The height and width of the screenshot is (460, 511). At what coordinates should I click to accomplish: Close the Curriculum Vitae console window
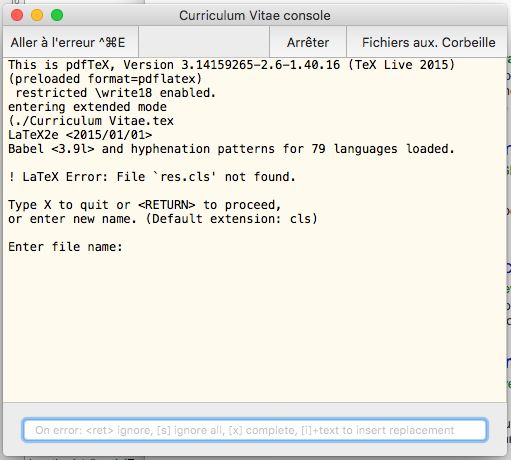[x=17, y=15]
